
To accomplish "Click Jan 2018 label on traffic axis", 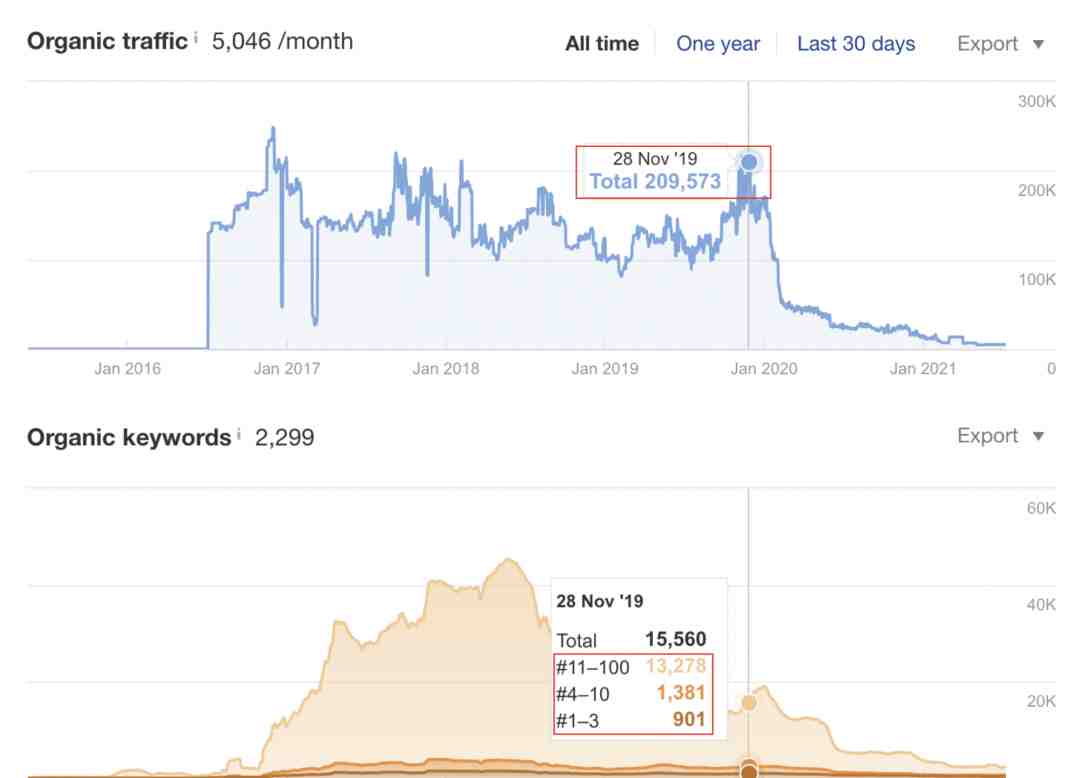I will click(446, 369).
